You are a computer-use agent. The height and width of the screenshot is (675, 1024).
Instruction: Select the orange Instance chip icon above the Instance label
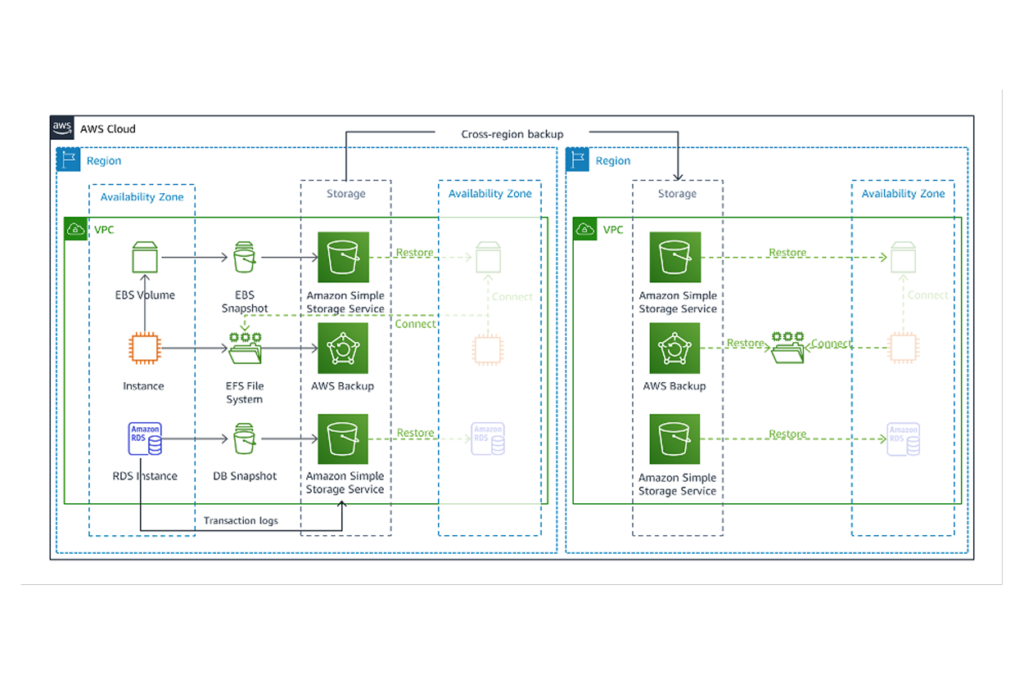coord(145,349)
